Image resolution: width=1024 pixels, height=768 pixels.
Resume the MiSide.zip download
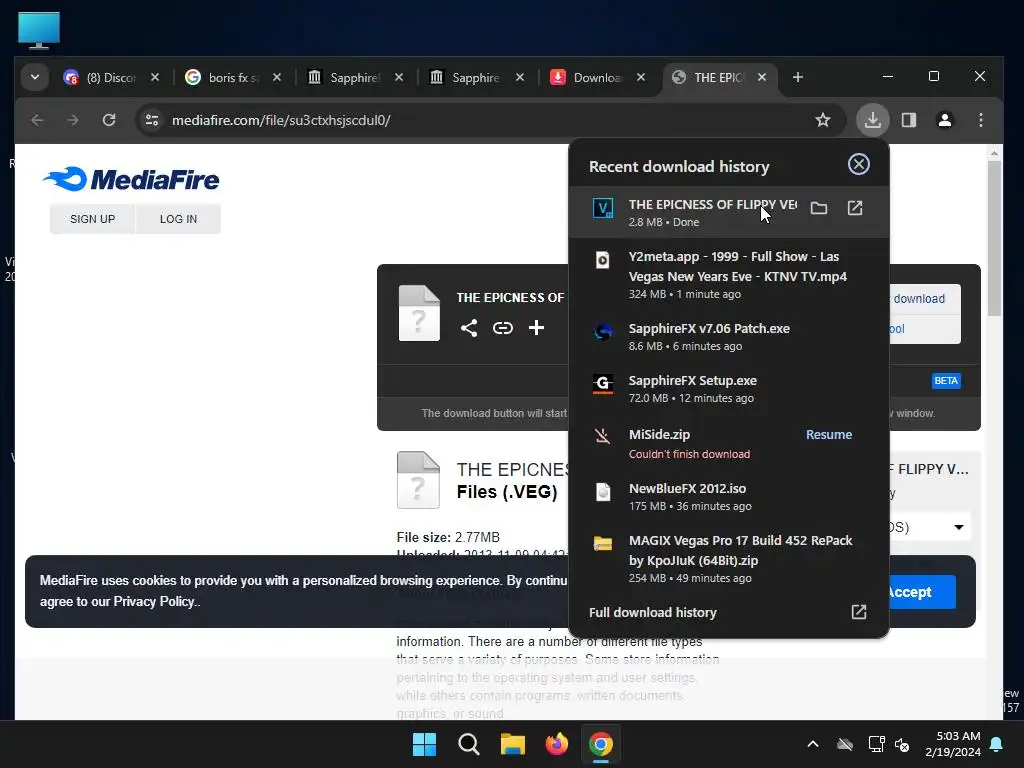829,435
